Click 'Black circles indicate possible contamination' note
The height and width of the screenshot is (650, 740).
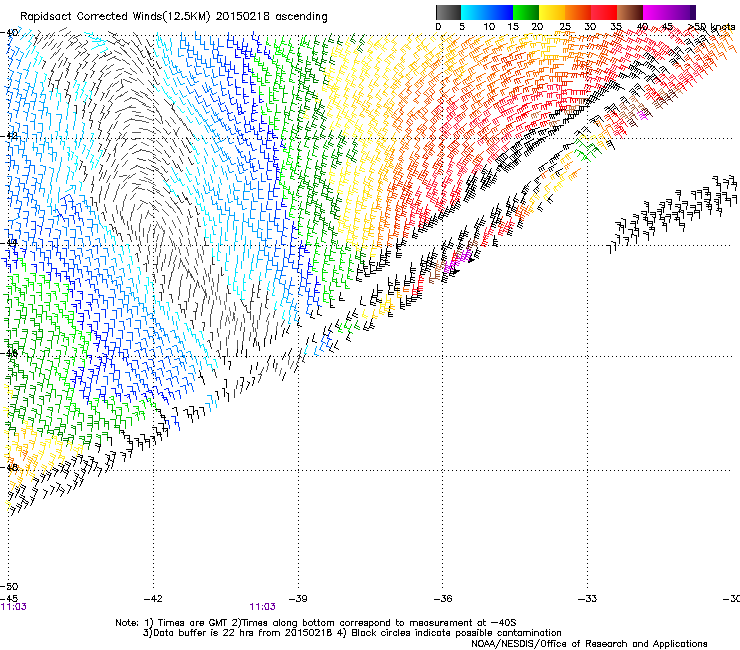pyautogui.click(x=456, y=633)
